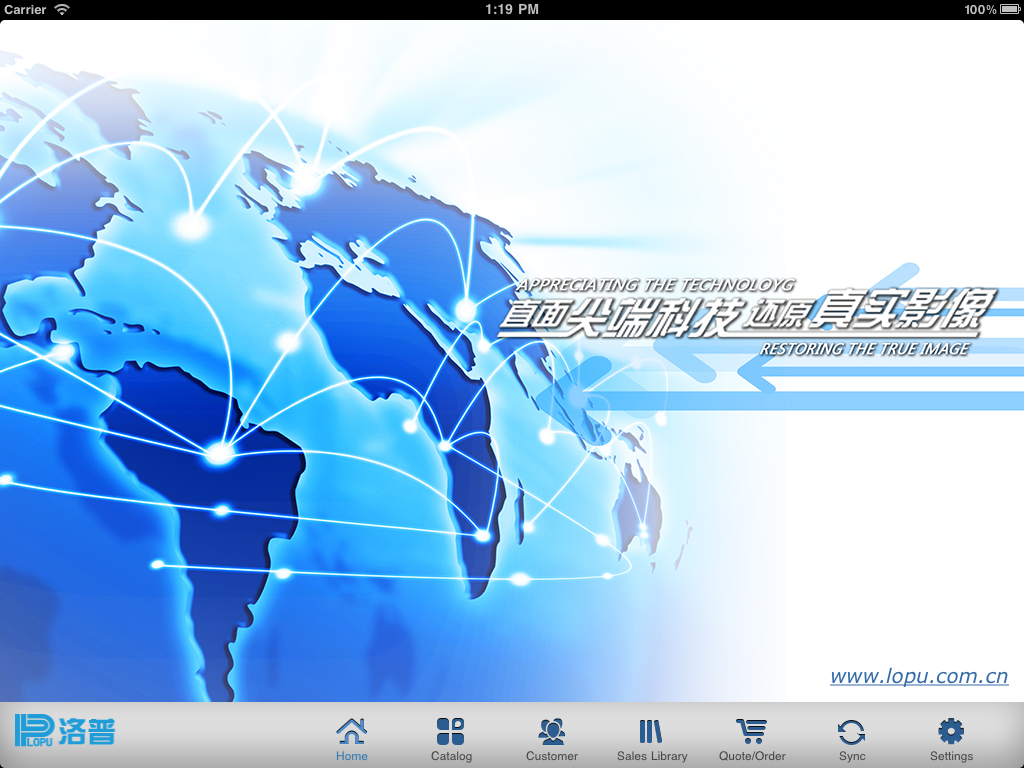Click the LOPU logo in bottom bar

click(x=65, y=730)
